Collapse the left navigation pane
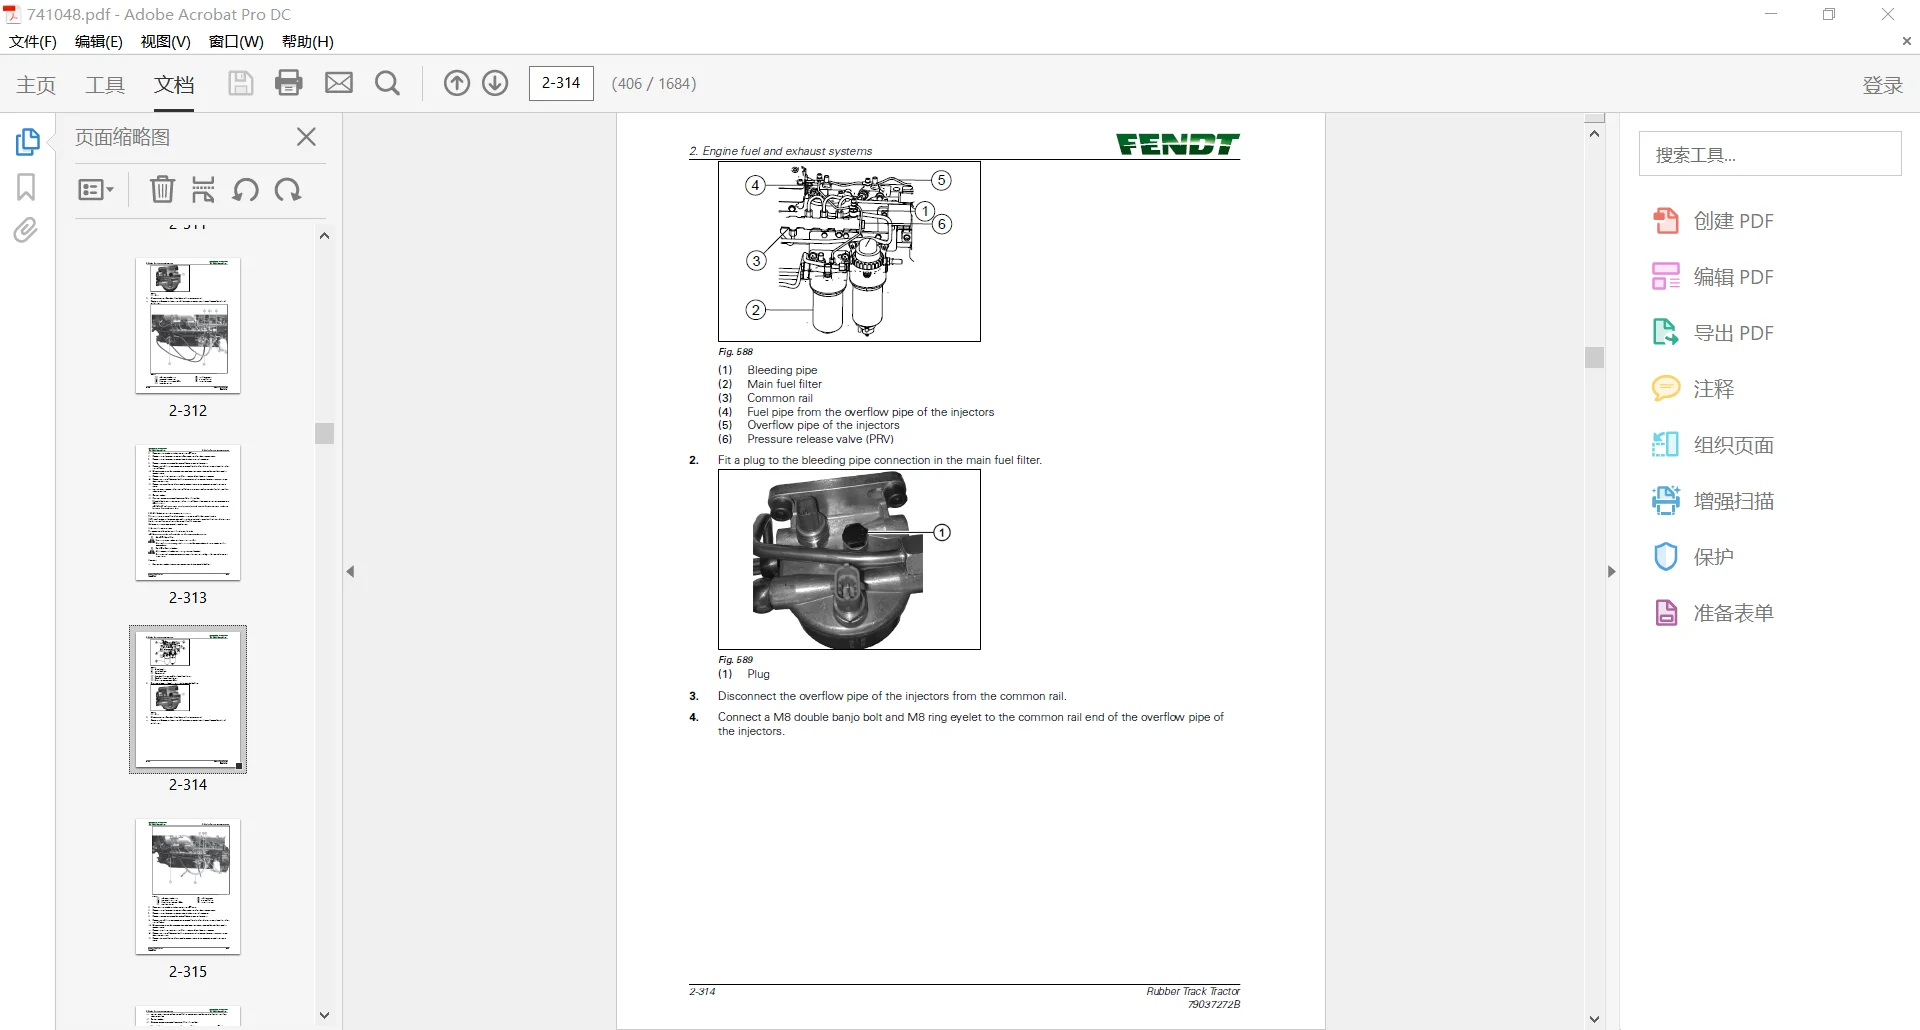Image resolution: width=1920 pixels, height=1030 pixels. pos(350,572)
